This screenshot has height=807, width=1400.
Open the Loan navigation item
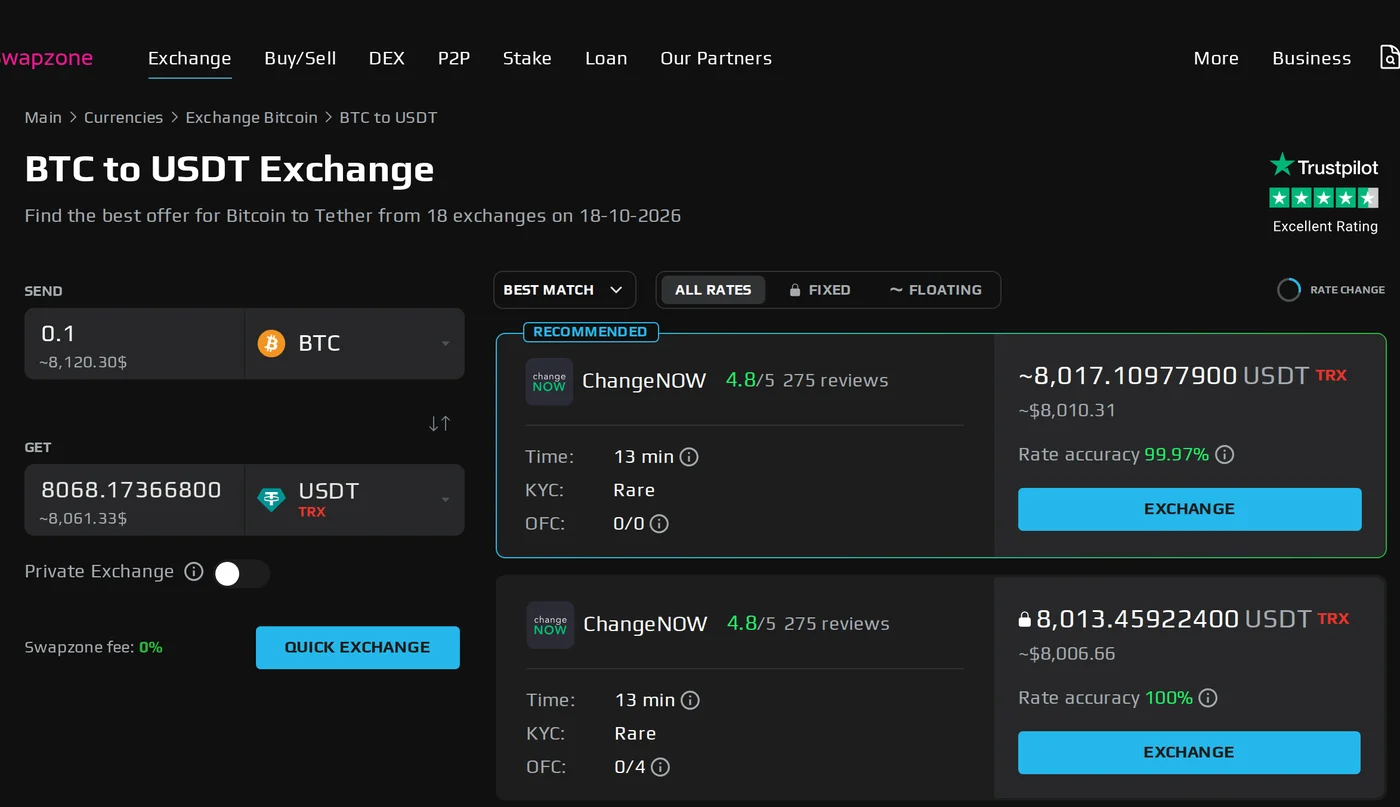point(606,58)
